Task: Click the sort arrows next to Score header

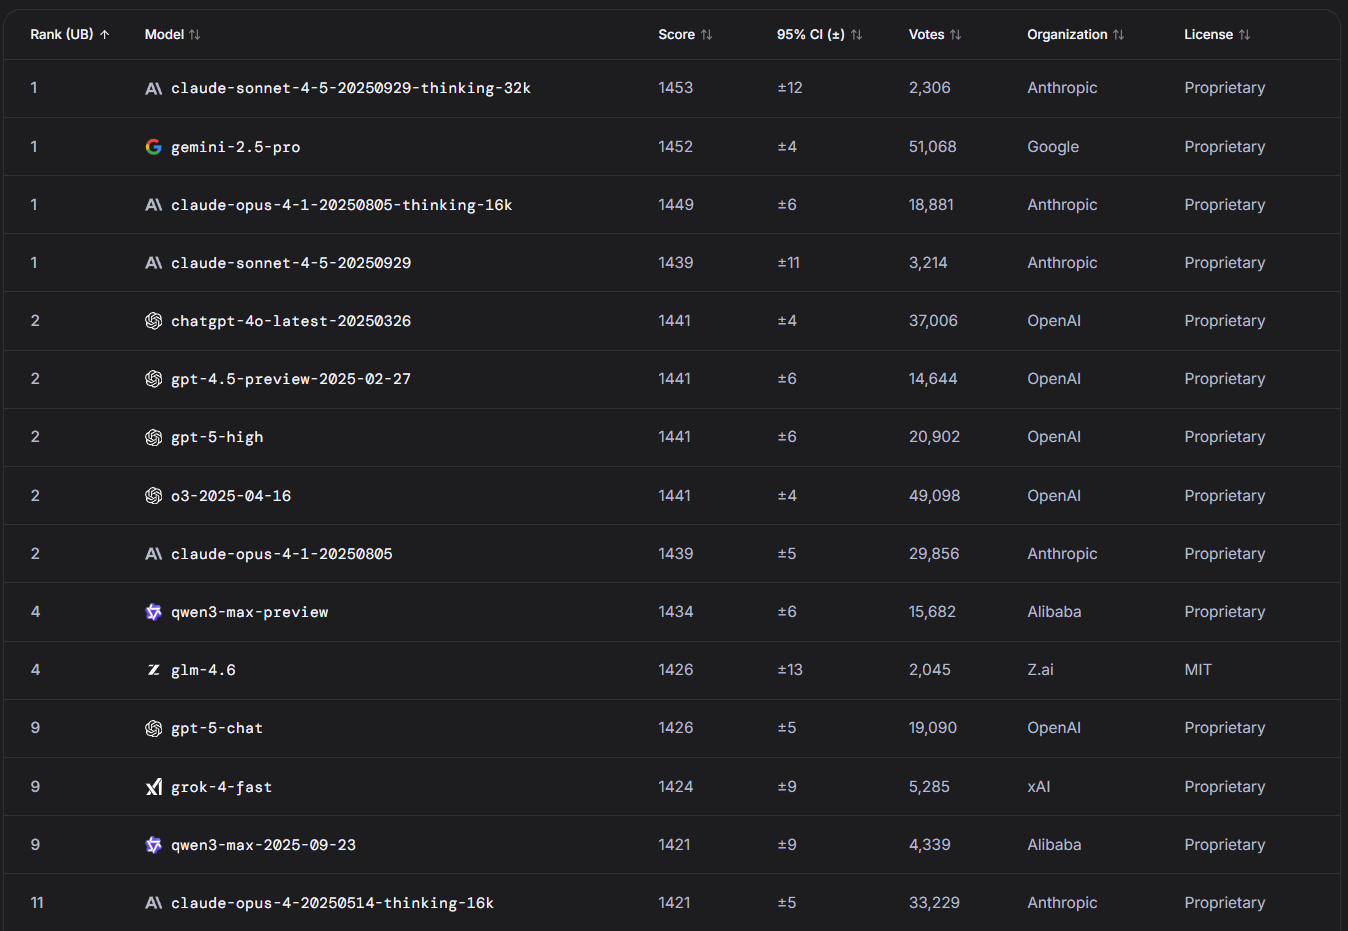Action: 707,34
